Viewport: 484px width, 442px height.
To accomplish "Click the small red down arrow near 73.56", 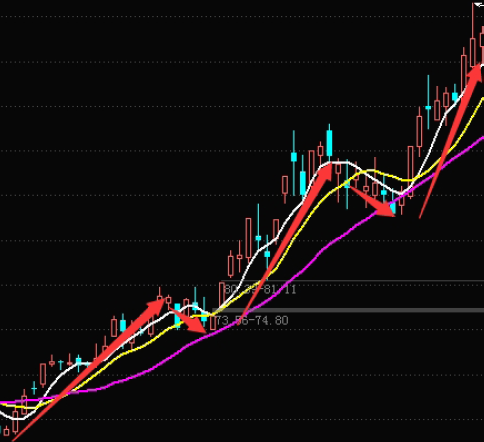I will 189,321.
